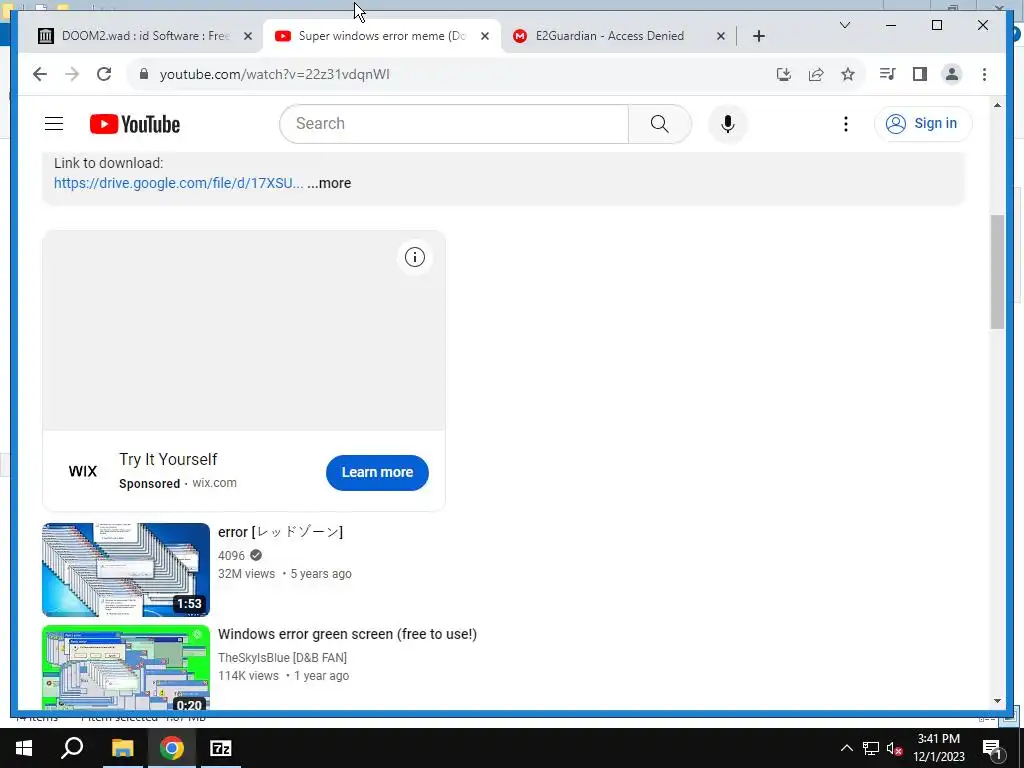Click the scrollbar up arrow
This screenshot has height=768, width=1024.
pos(997,104)
